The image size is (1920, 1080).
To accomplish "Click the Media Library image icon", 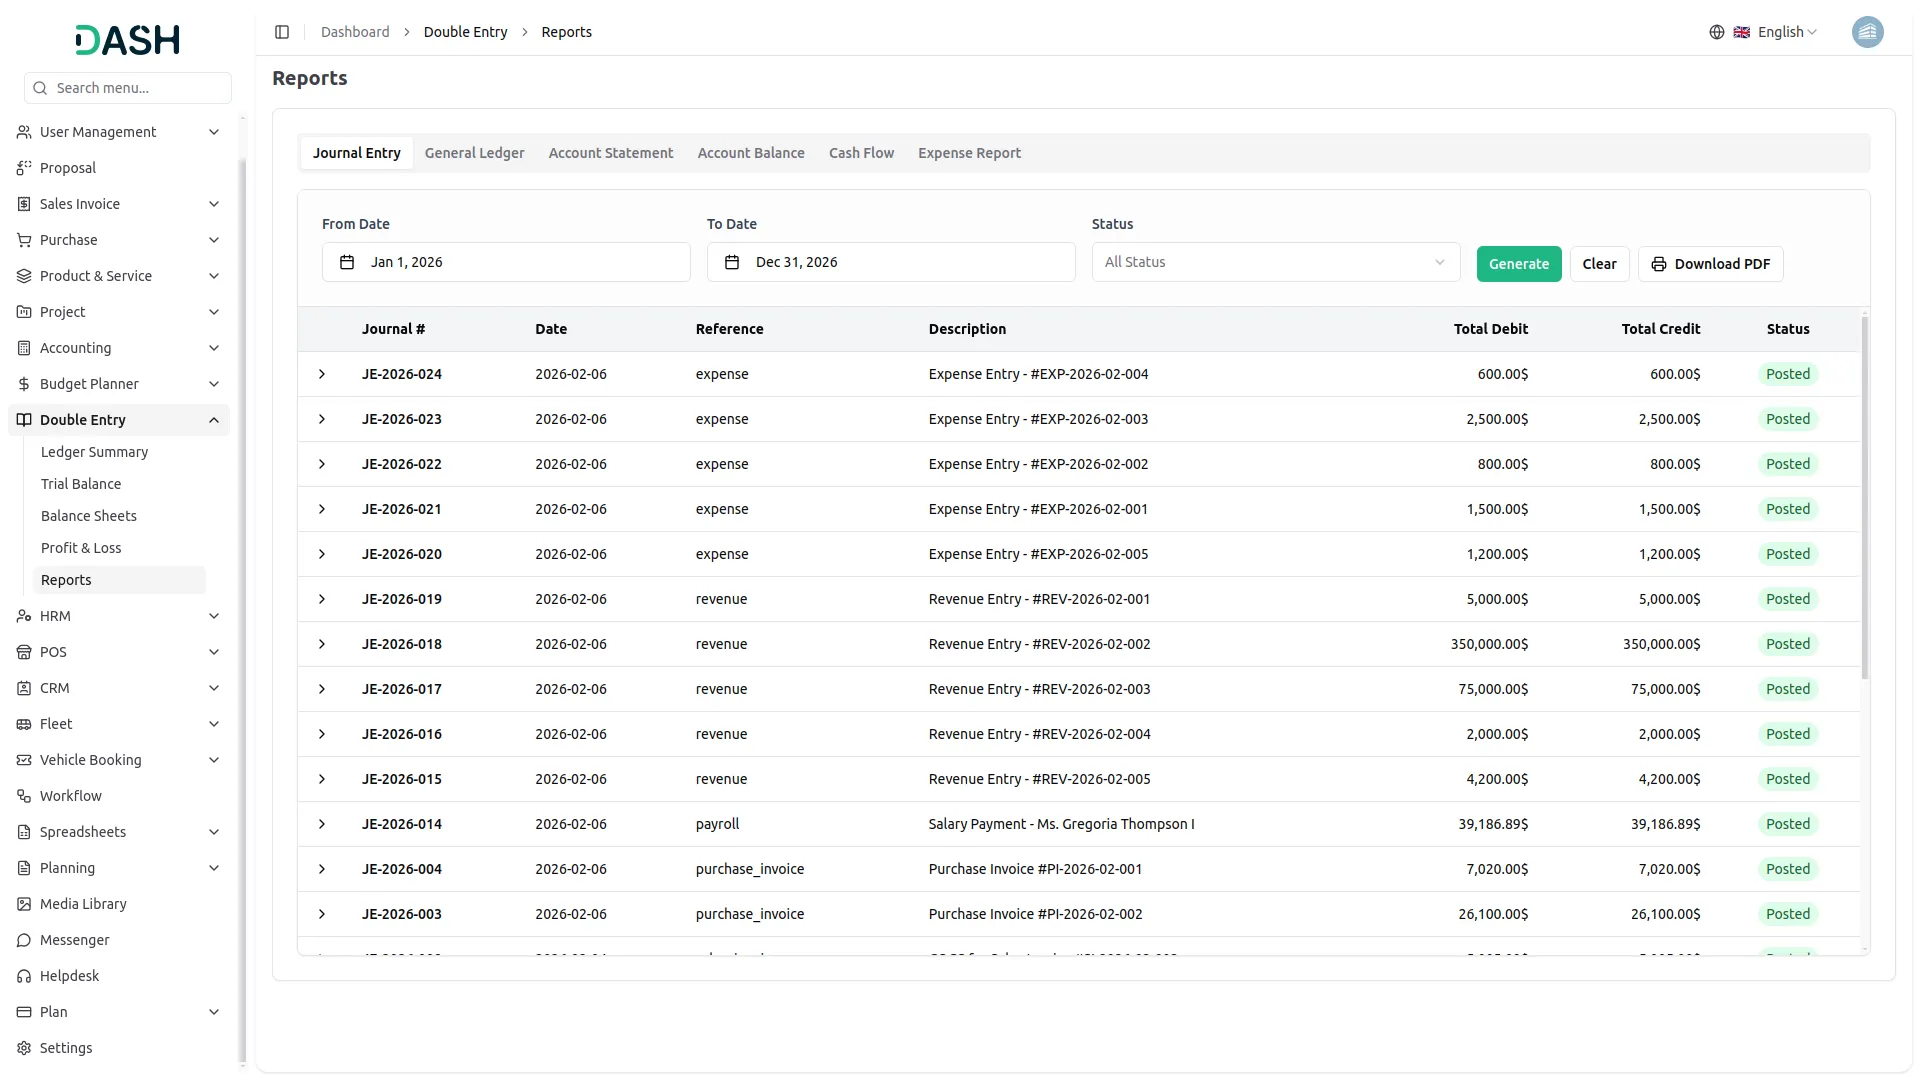I will click(x=24, y=904).
